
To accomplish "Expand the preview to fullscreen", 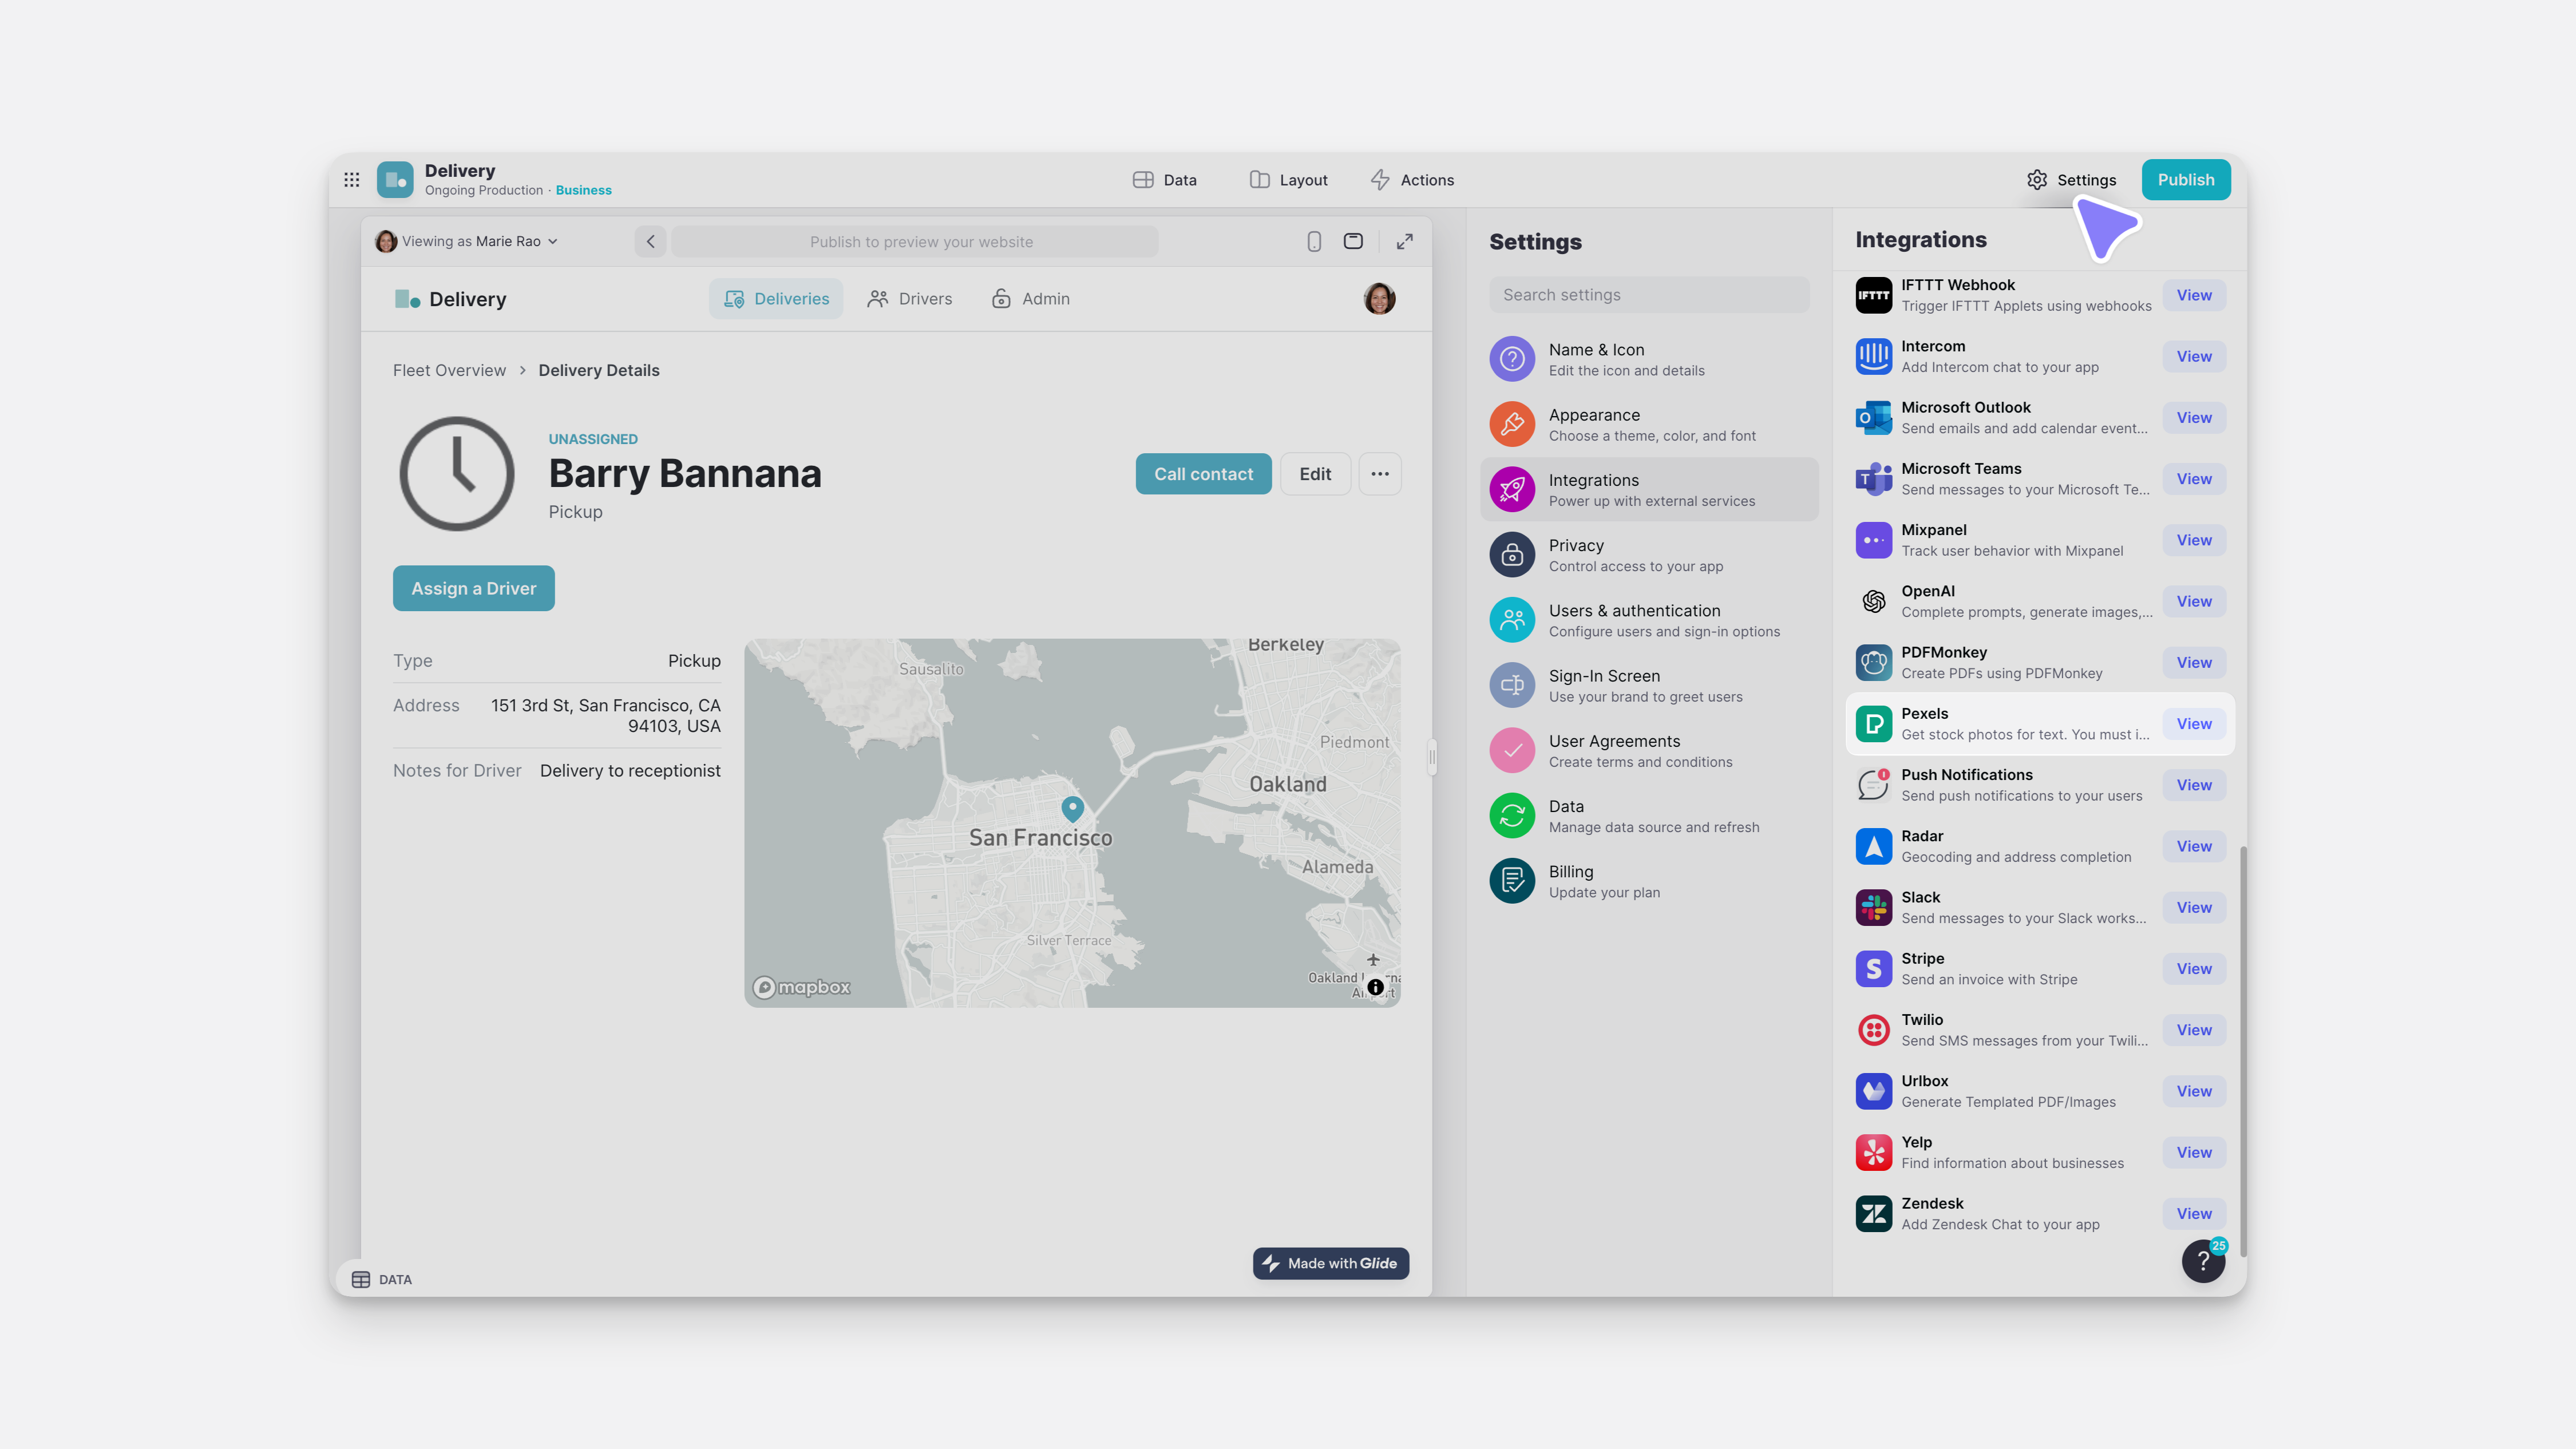I will (1404, 241).
